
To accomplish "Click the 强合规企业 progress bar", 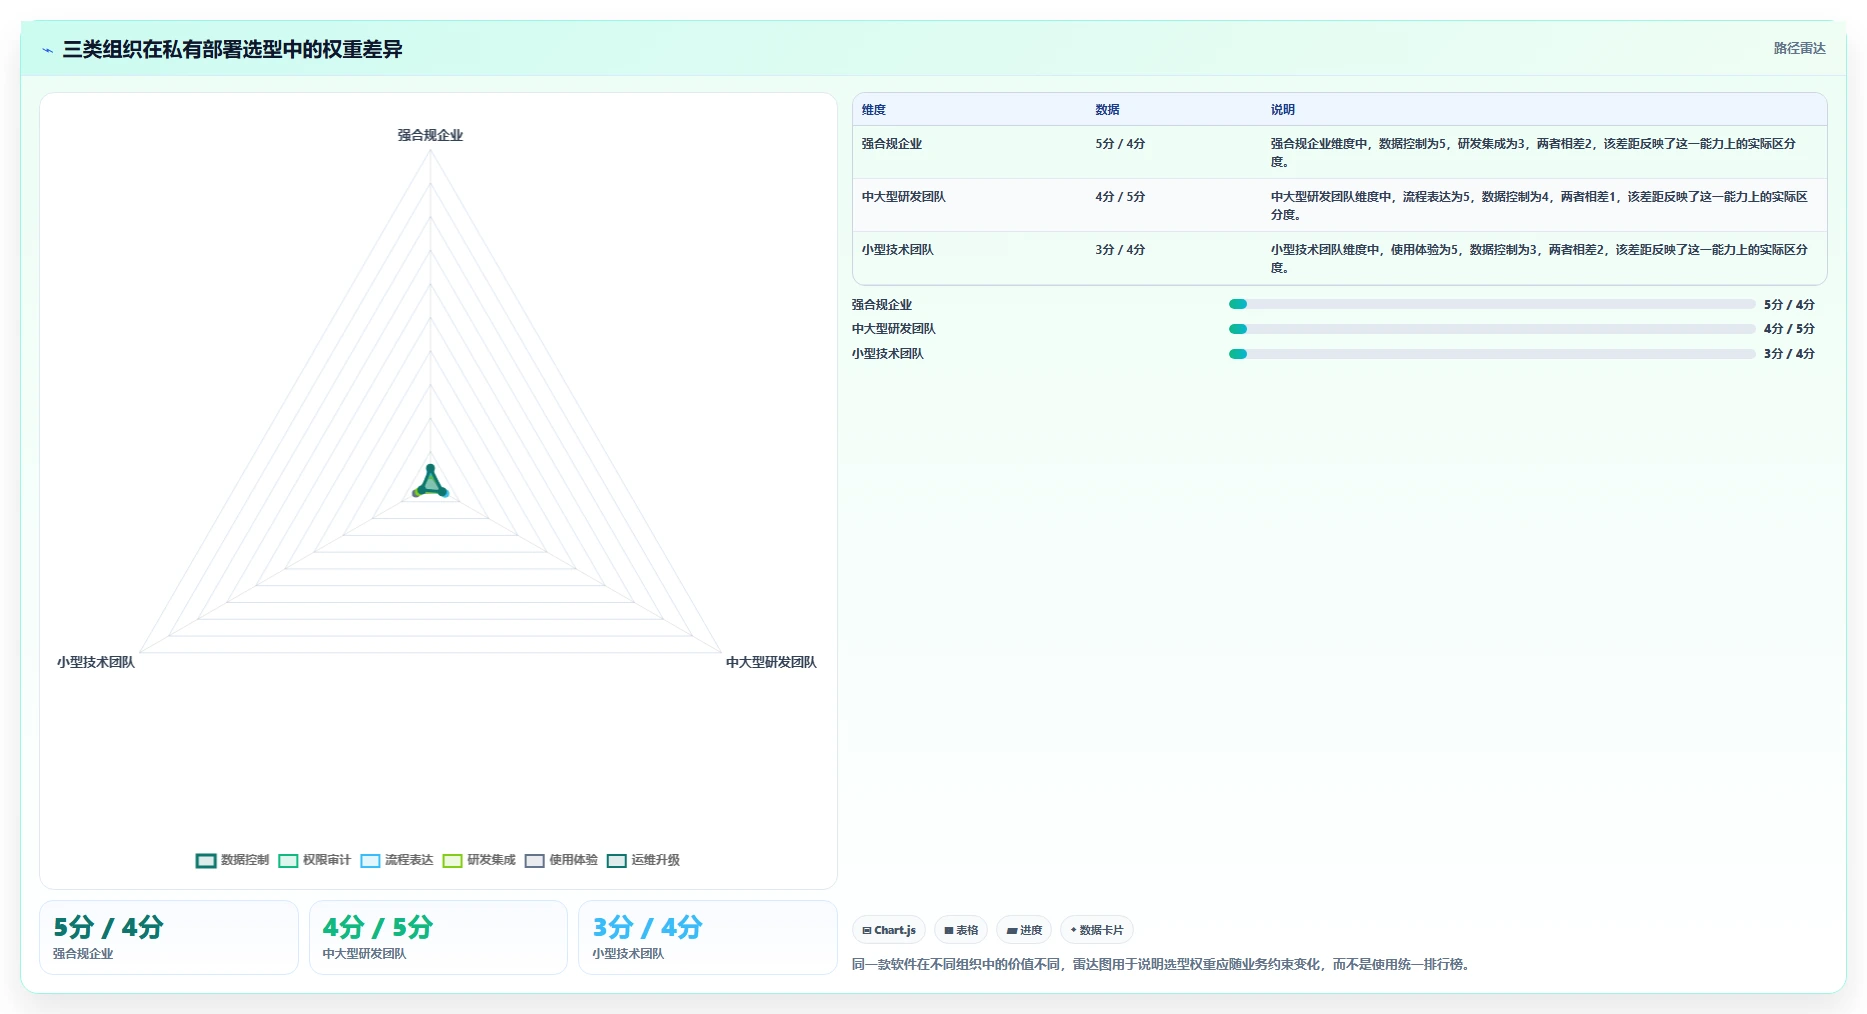I will tap(1492, 304).
